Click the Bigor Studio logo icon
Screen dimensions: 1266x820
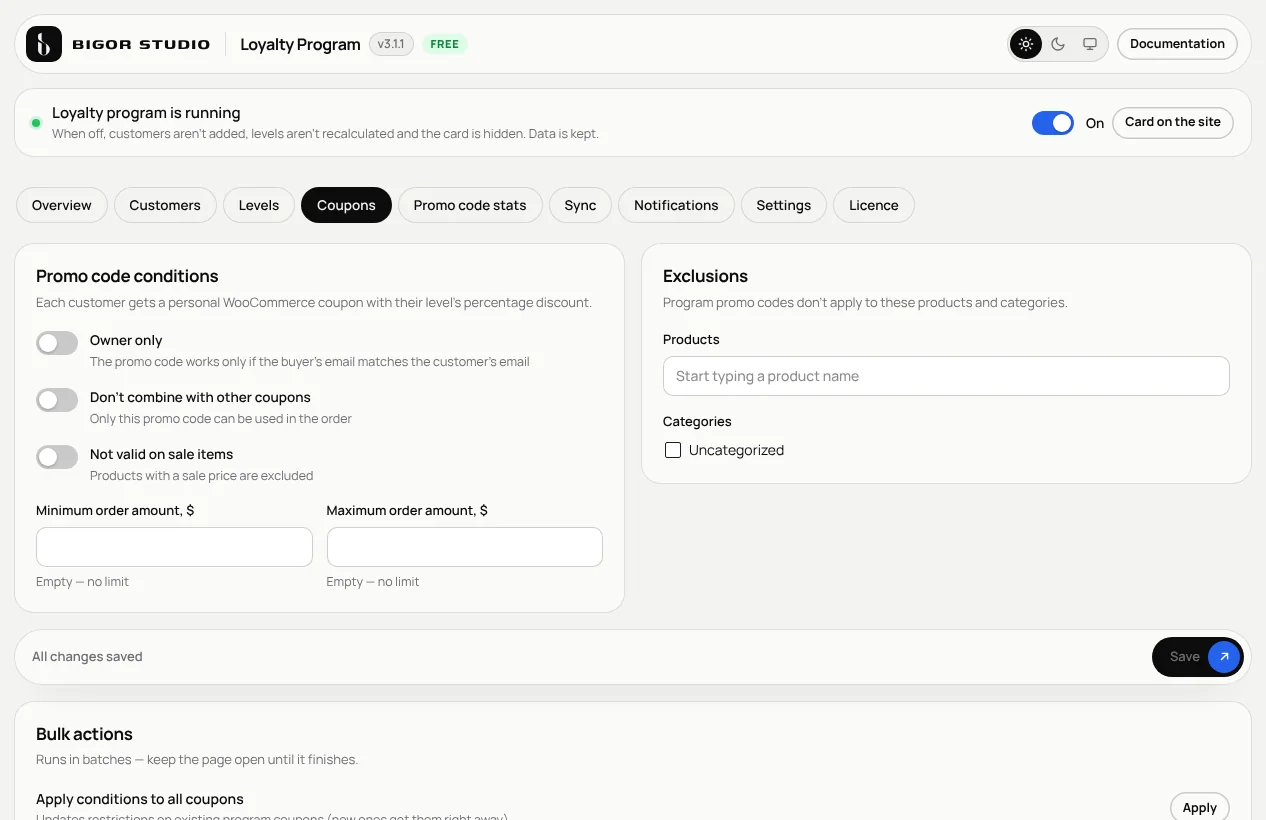[x=44, y=44]
